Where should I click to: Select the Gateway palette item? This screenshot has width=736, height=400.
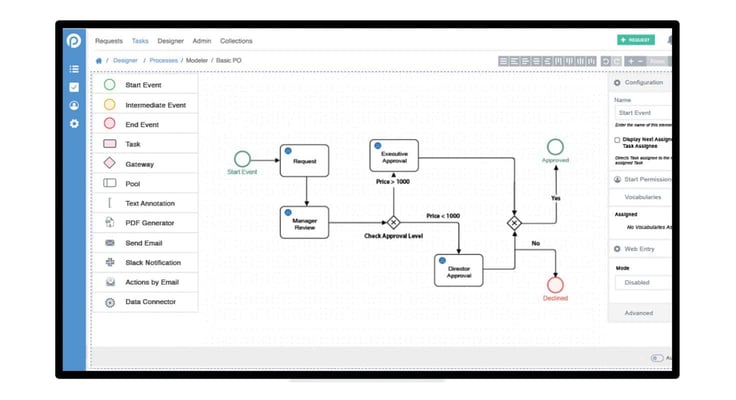pos(146,164)
